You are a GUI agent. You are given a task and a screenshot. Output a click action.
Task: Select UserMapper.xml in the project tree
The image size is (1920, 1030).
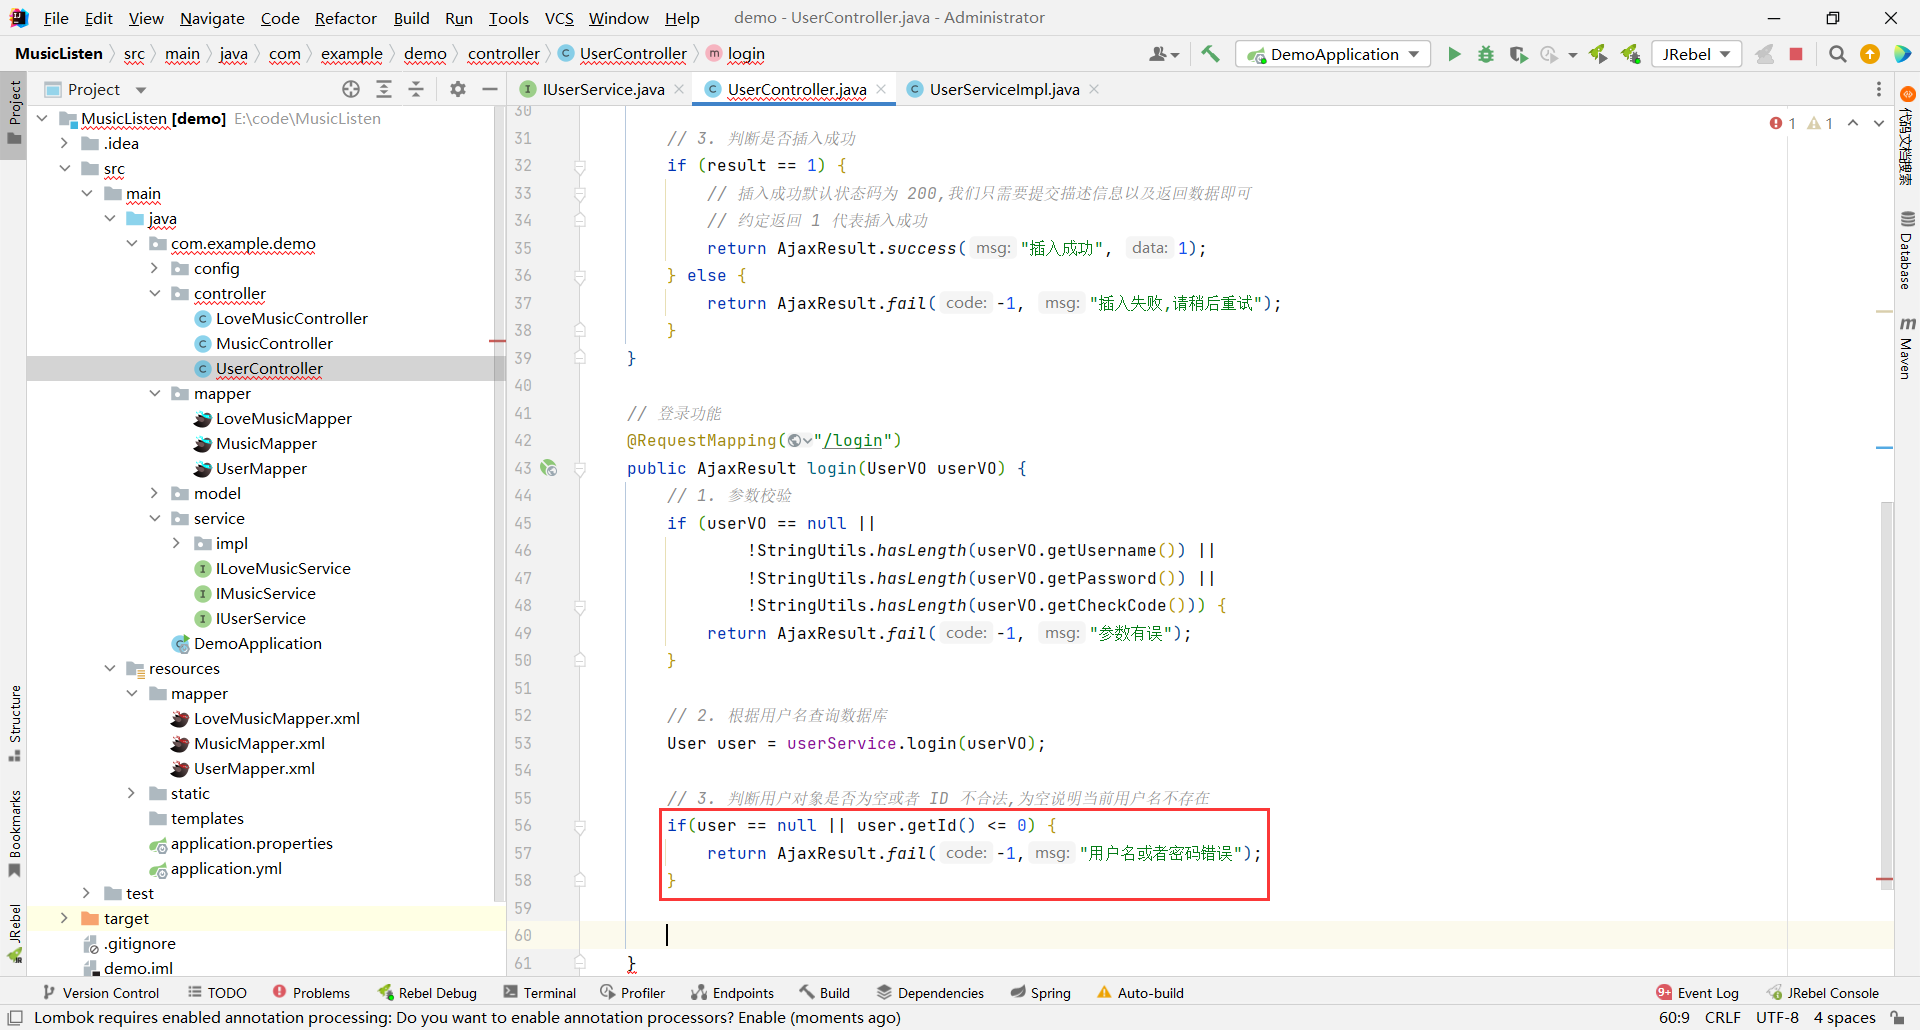[x=254, y=768]
